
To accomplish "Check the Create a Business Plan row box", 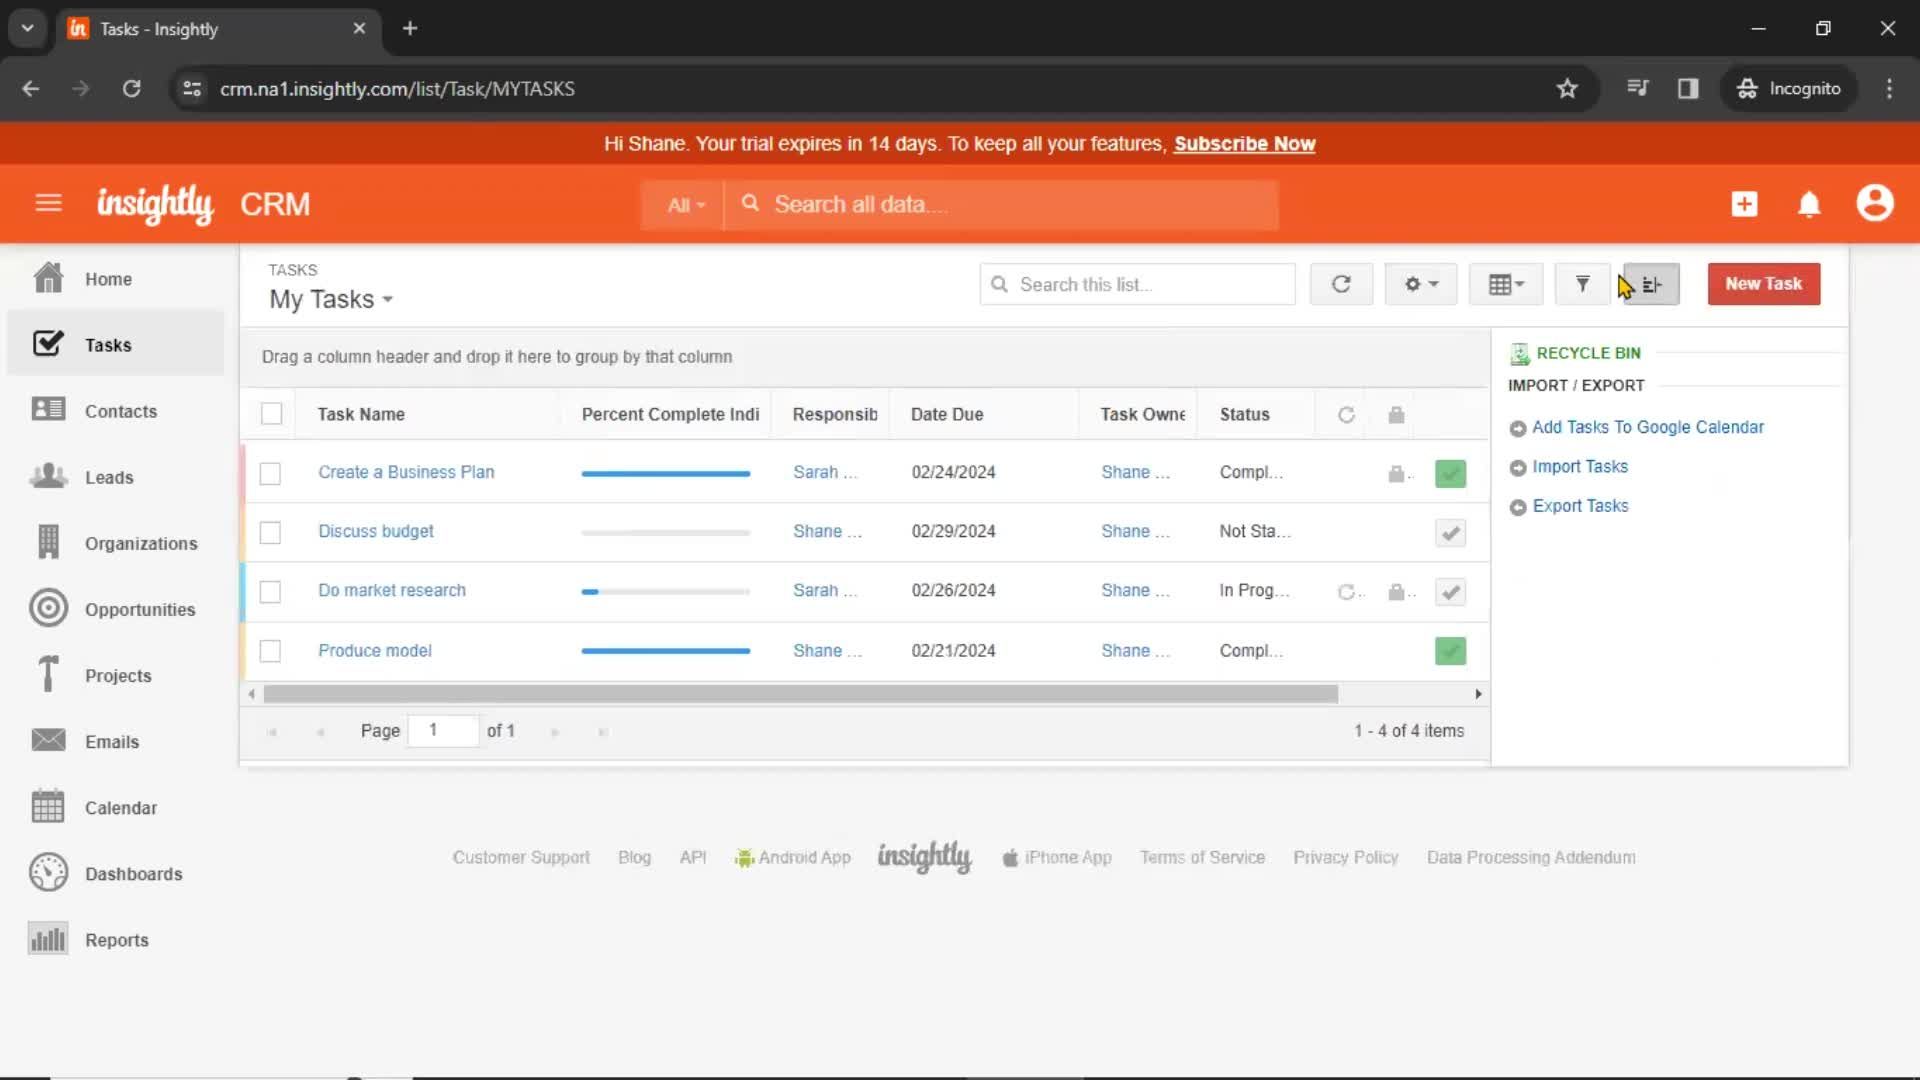I will click(270, 473).
